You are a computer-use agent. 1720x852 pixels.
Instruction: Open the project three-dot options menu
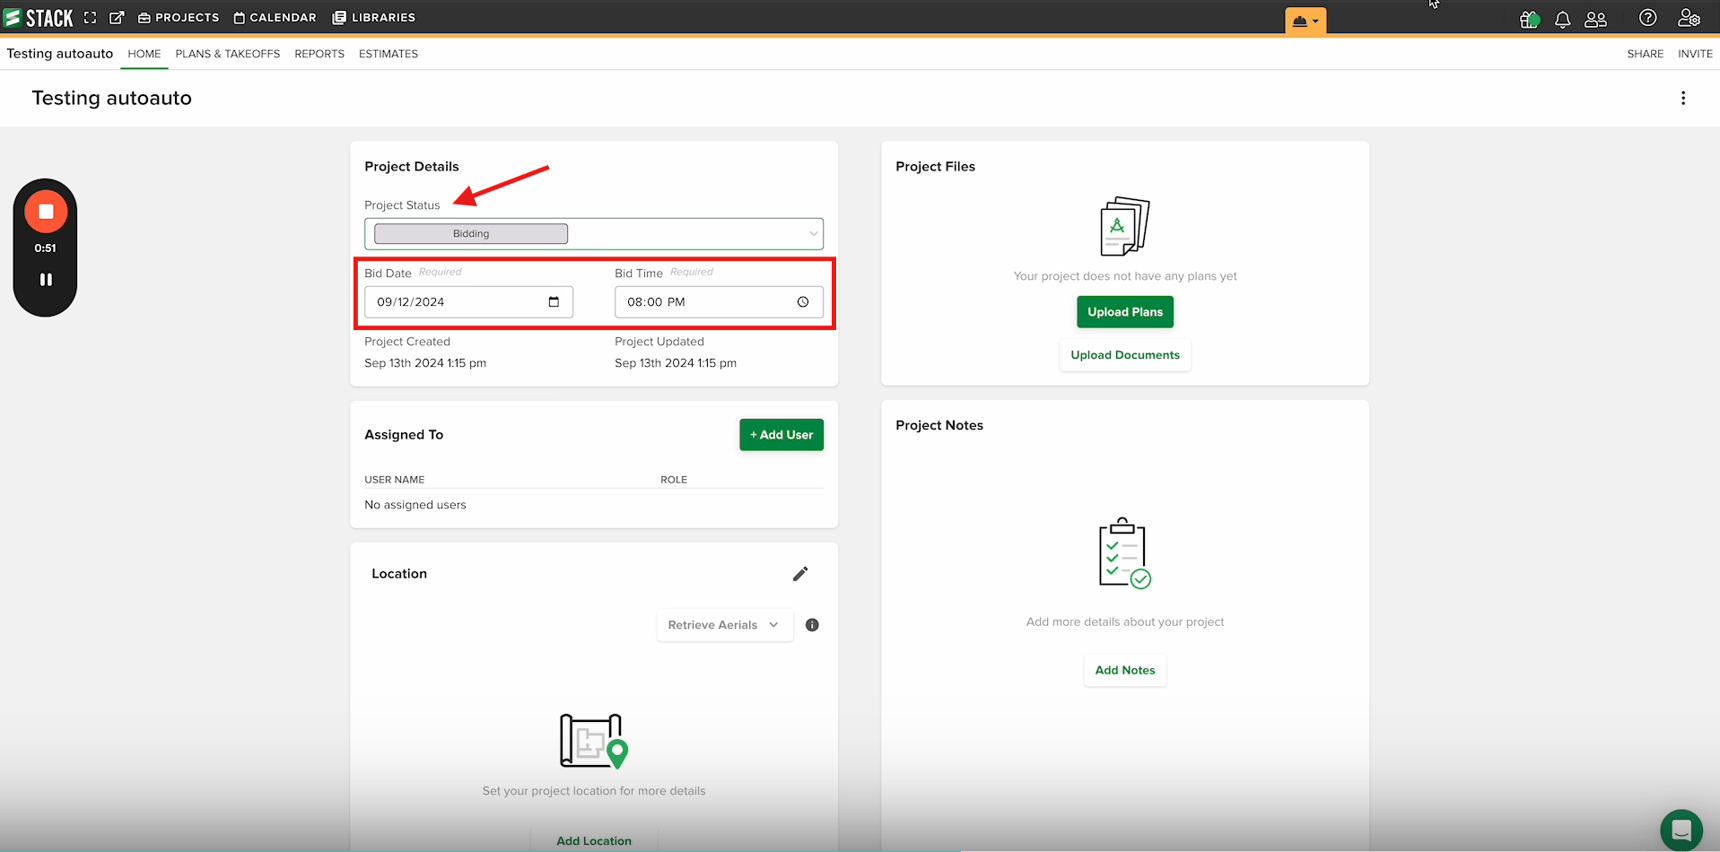pyautogui.click(x=1683, y=98)
